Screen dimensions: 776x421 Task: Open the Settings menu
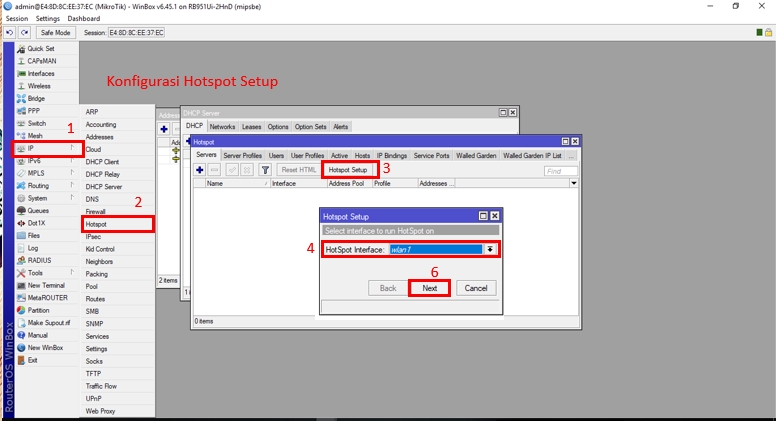pos(48,18)
